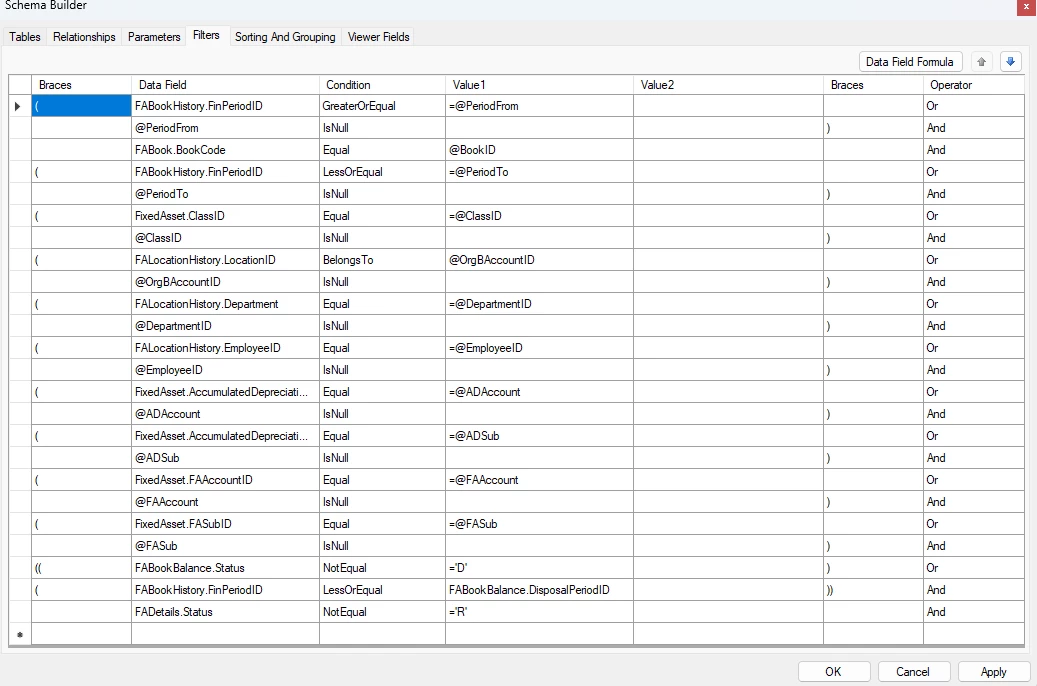Screen dimensions: 1037x686
Task: Select the FABook.BookCode data field
Action: pos(225,150)
